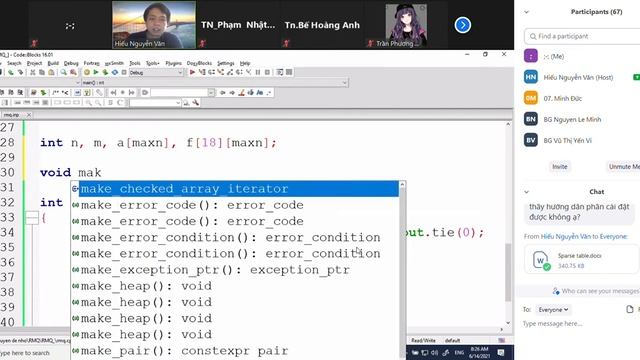The height and width of the screenshot is (360, 640).
Task: Click the Run to cursor debug icon
Action: pos(202,72)
